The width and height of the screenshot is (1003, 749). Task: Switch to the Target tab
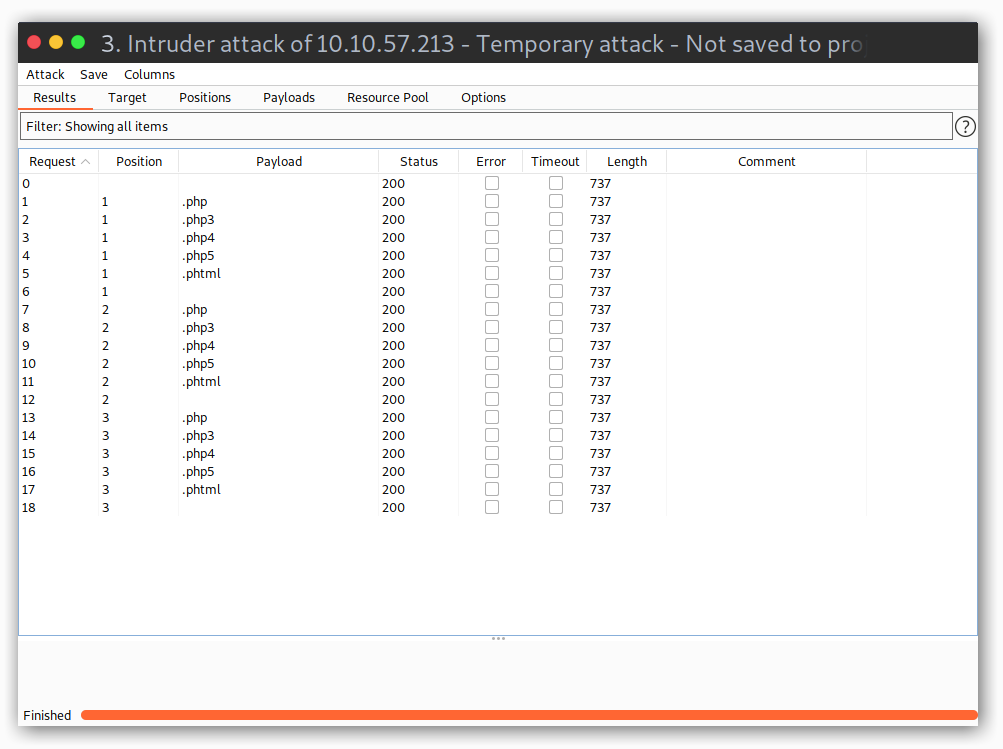pyautogui.click(x=127, y=97)
